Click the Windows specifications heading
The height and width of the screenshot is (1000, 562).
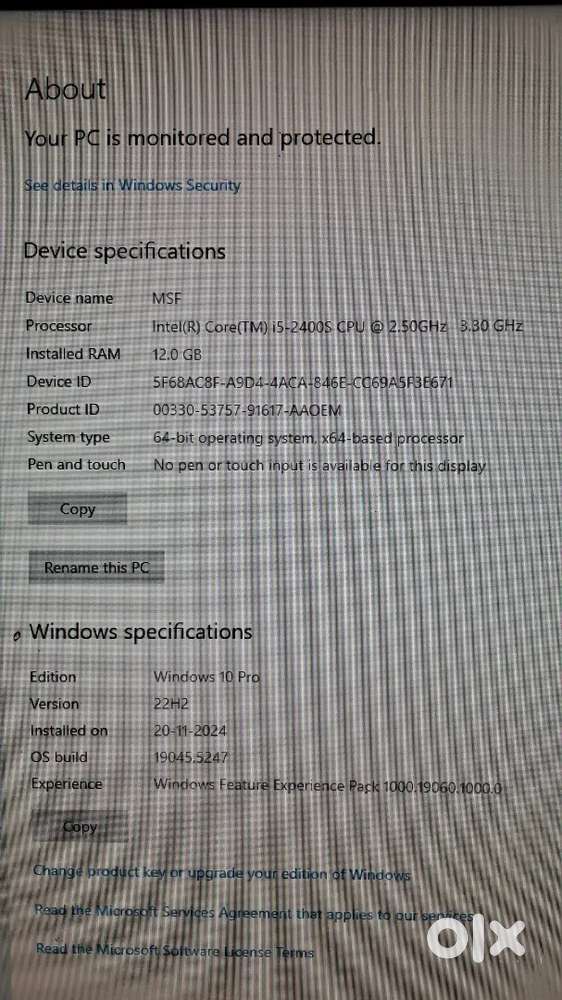141,632
